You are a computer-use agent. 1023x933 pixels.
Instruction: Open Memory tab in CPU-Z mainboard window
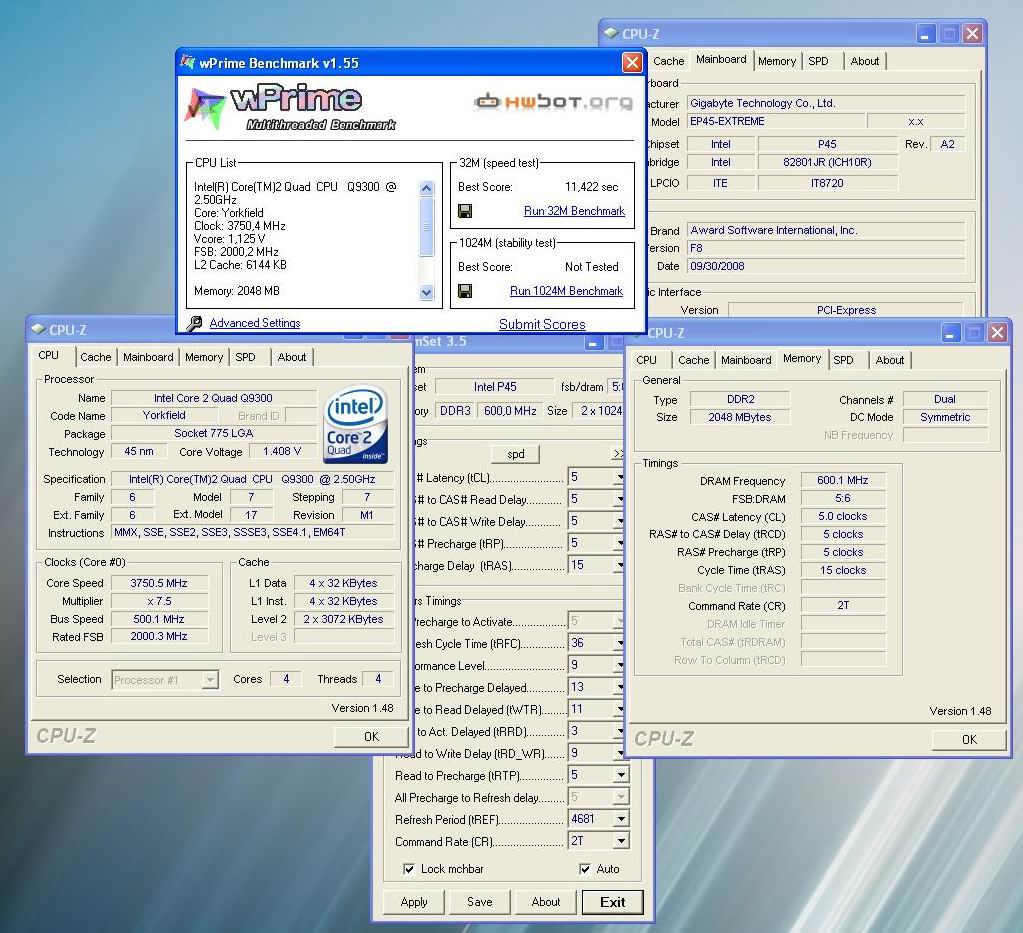[x=776, y=61]
